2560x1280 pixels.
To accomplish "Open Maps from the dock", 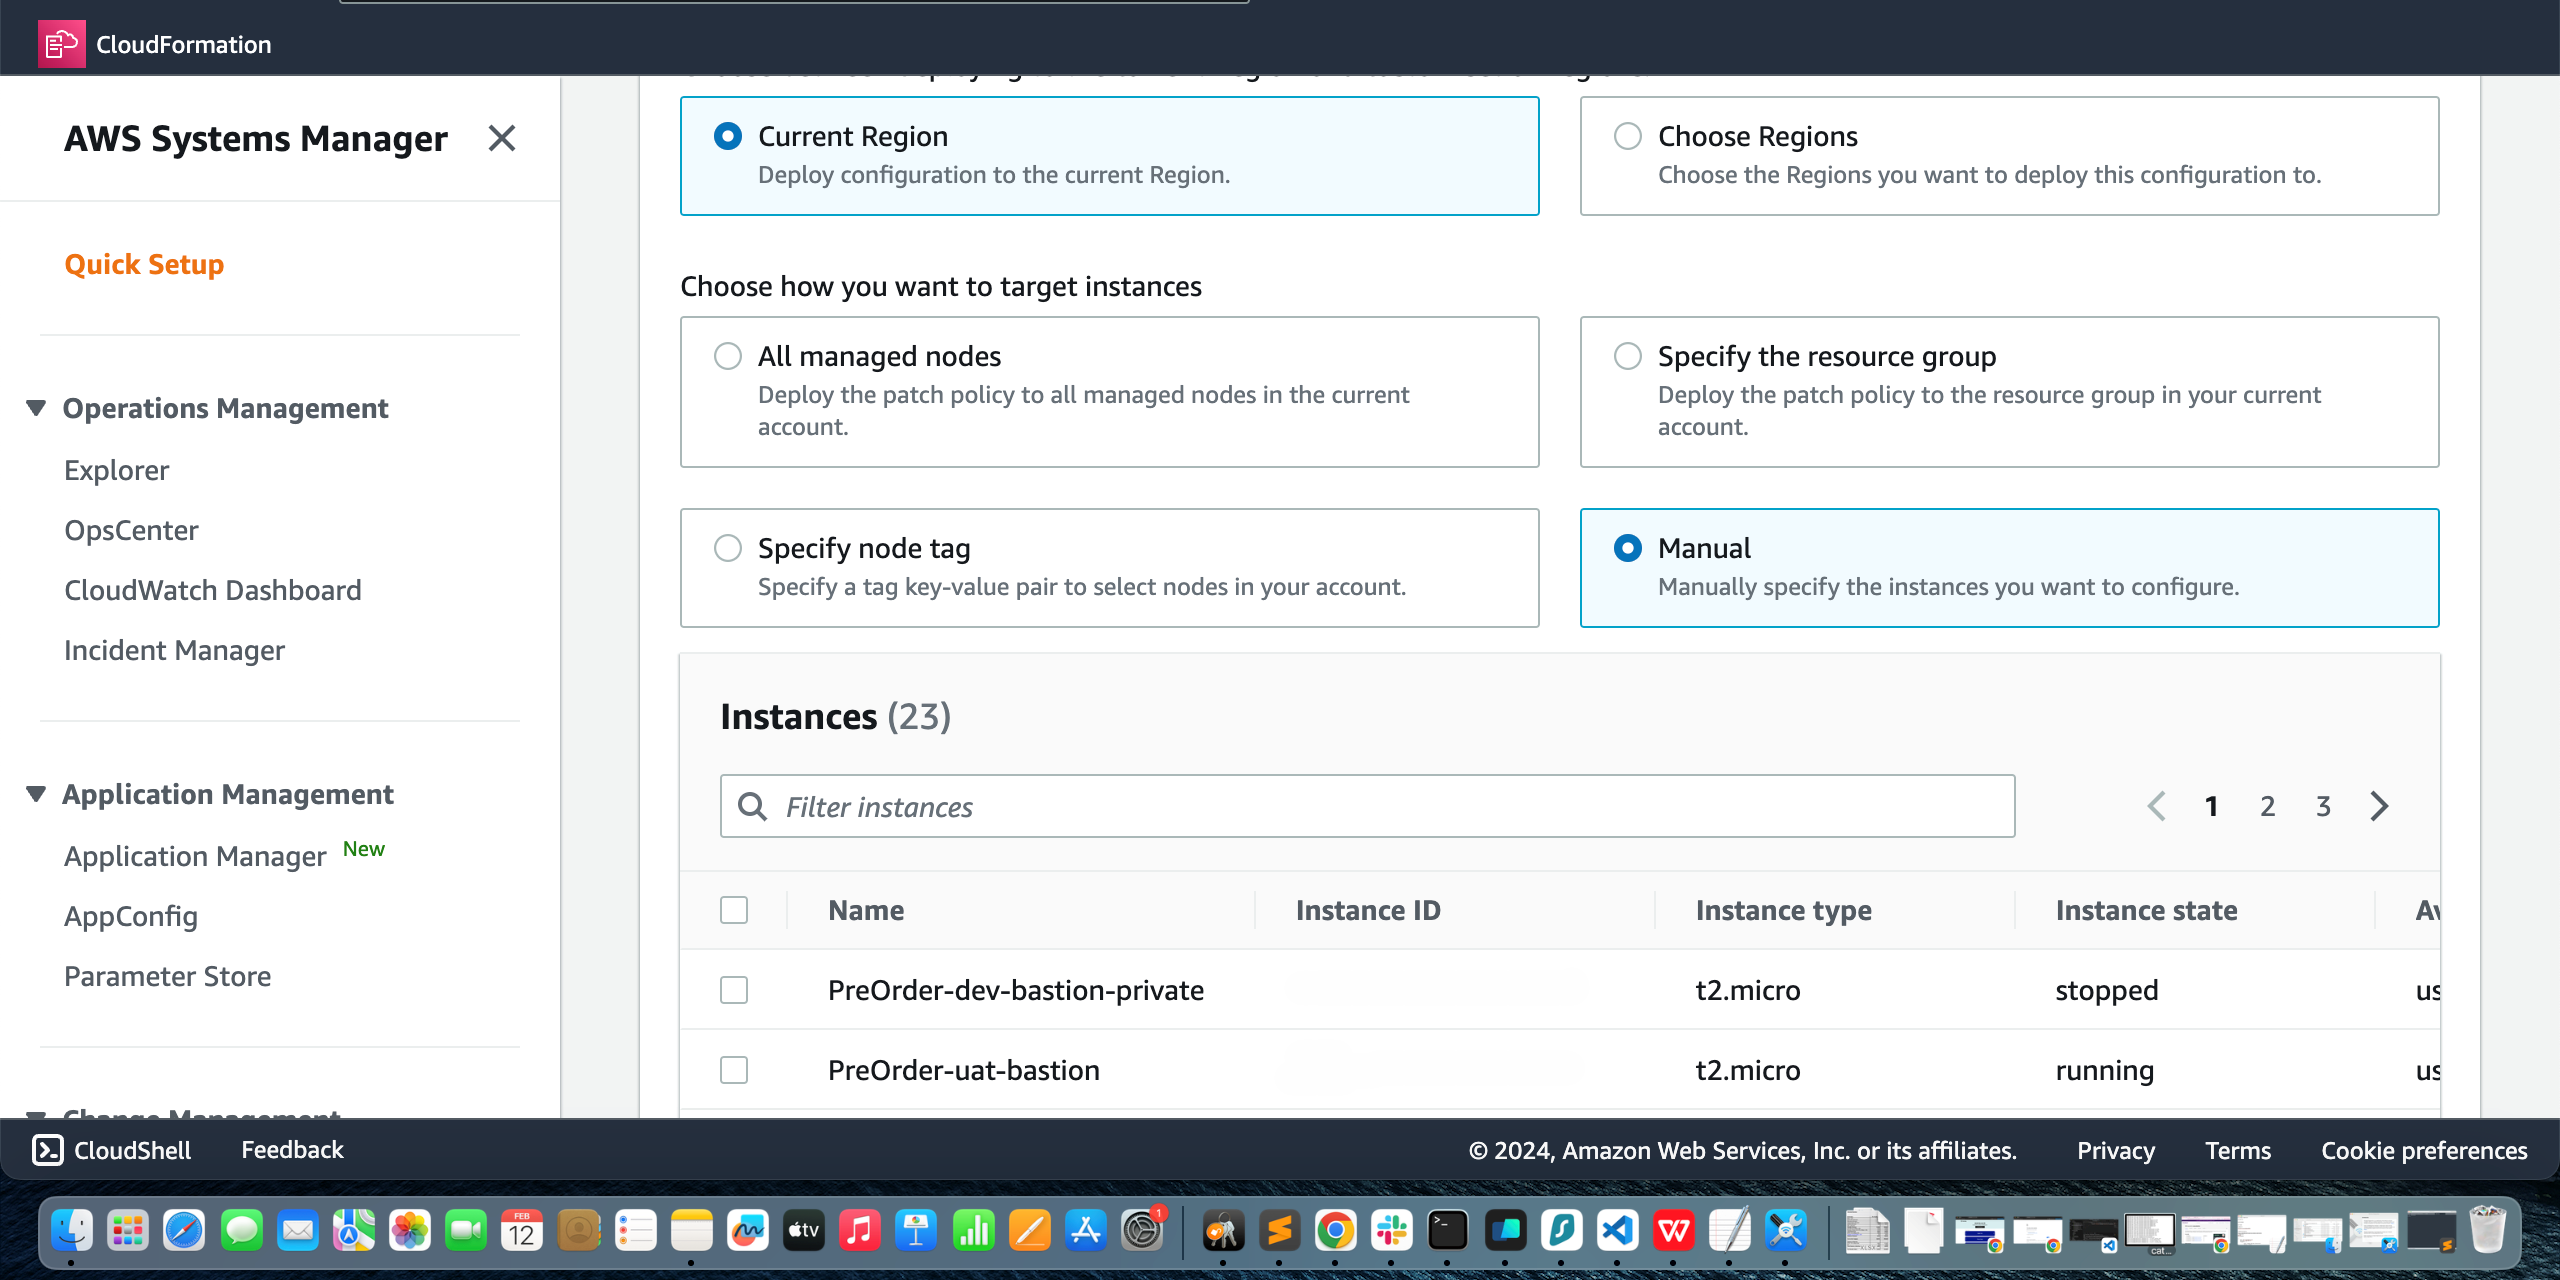I will click(x=353, y=1230).
